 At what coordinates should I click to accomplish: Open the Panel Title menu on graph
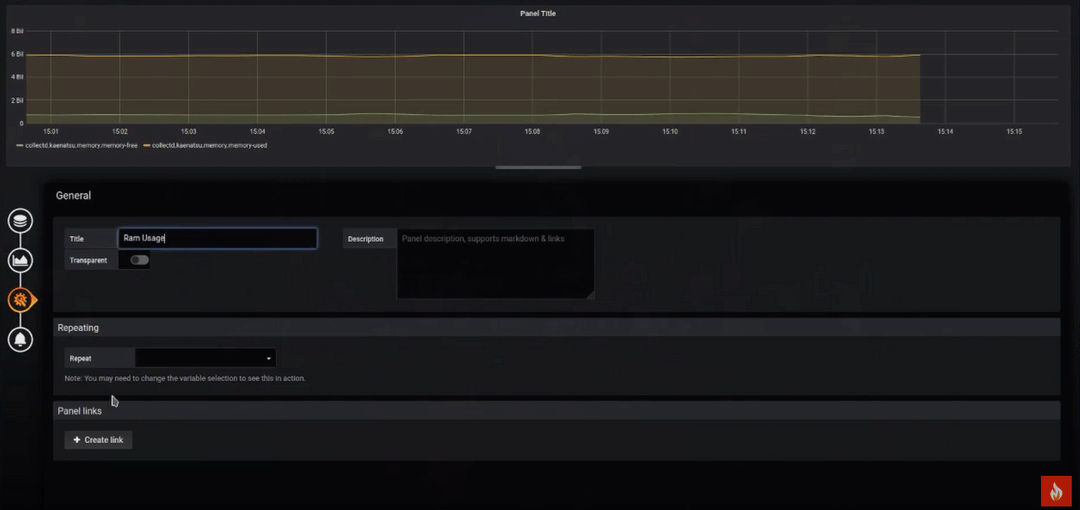click(x=538, y=14)
